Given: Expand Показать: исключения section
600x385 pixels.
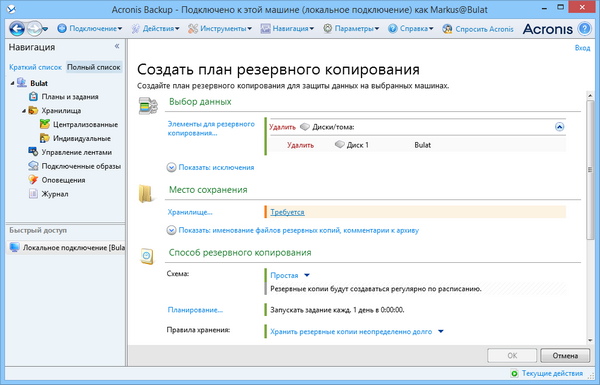Looking at the screenshot, I should pos(210,168).
